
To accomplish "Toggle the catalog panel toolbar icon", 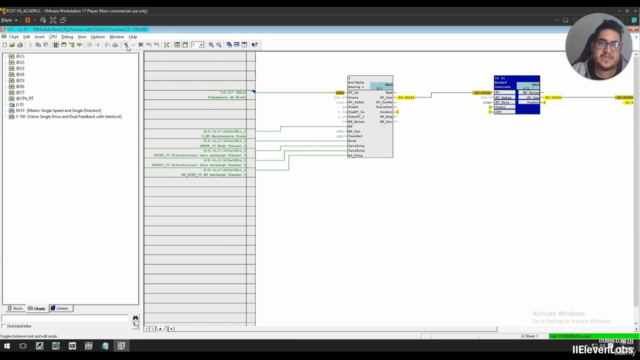I will click(x=56, y=45).
